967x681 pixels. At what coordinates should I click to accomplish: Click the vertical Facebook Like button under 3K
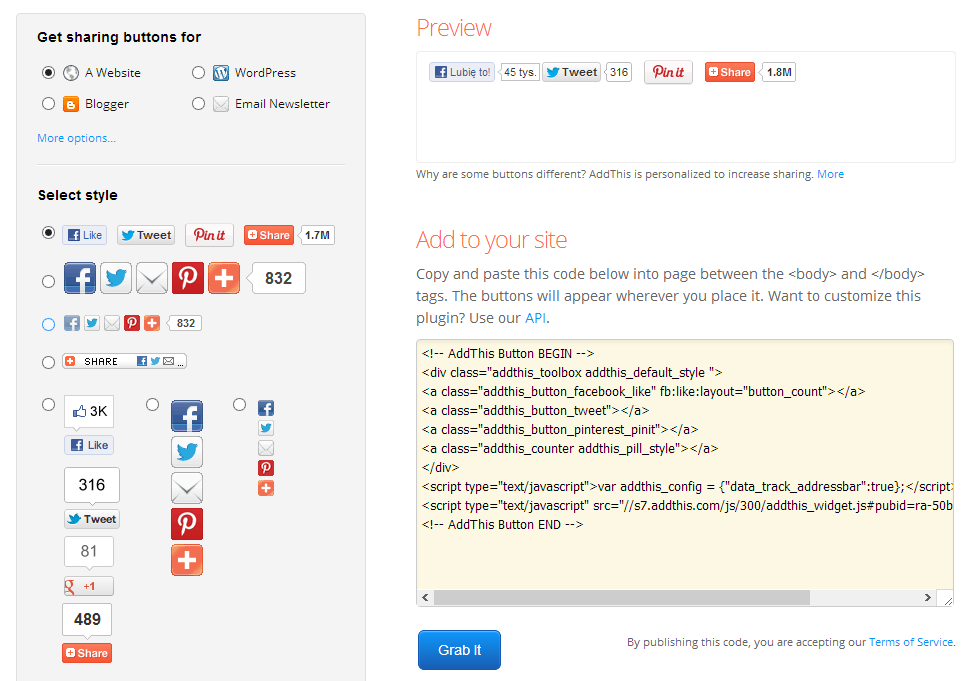(x=89, y=445)
